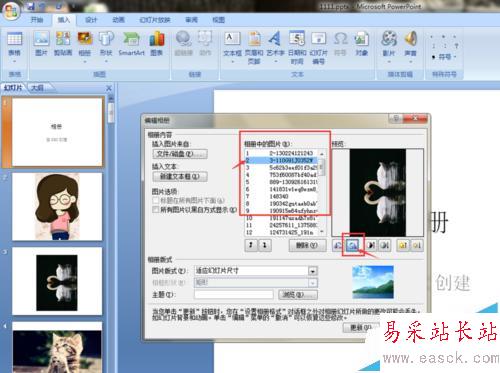Insert a chart with the 图表 icon
The width and height of the screenshot is (500, 373).
click(x=157, y=43)
